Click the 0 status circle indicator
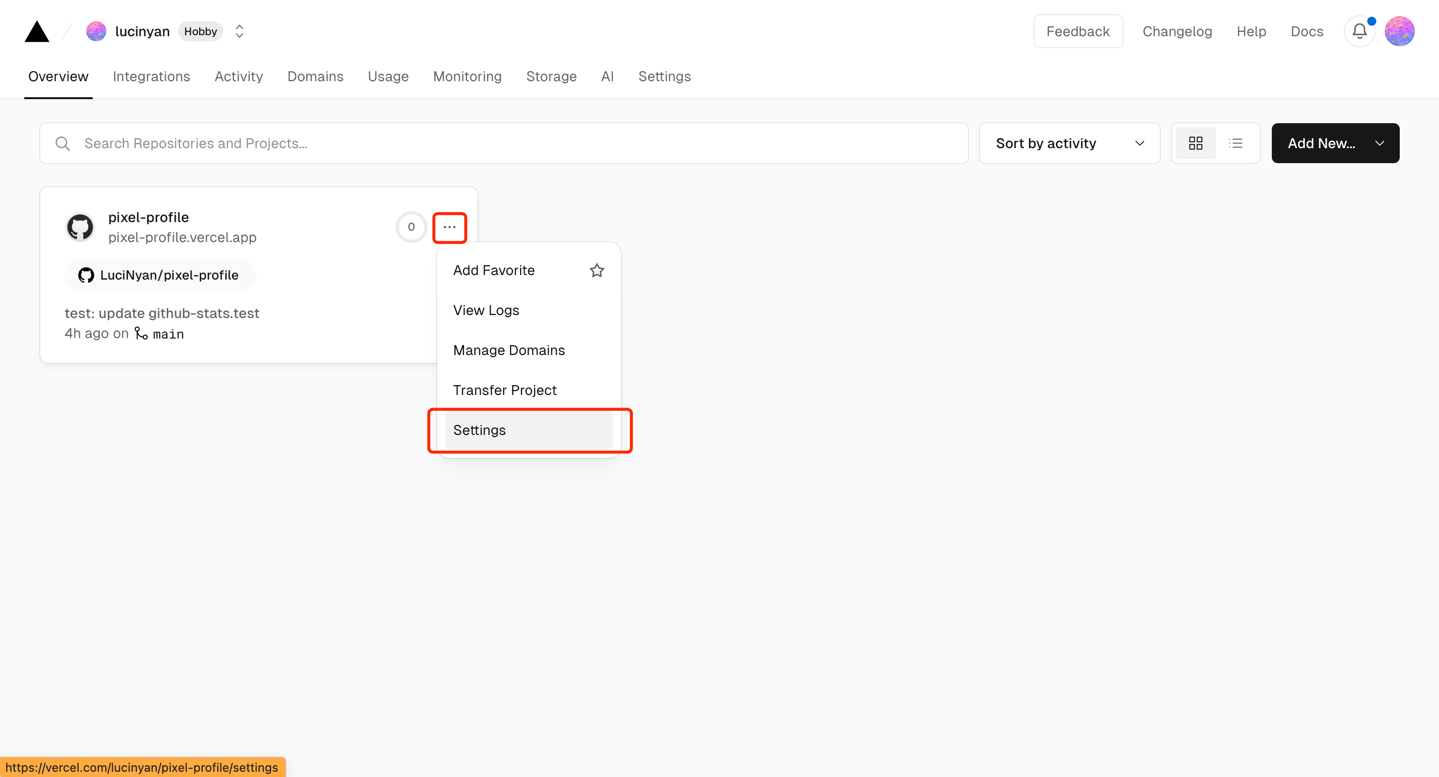Viewport: 1439px width, 777px height. (411, 227)
